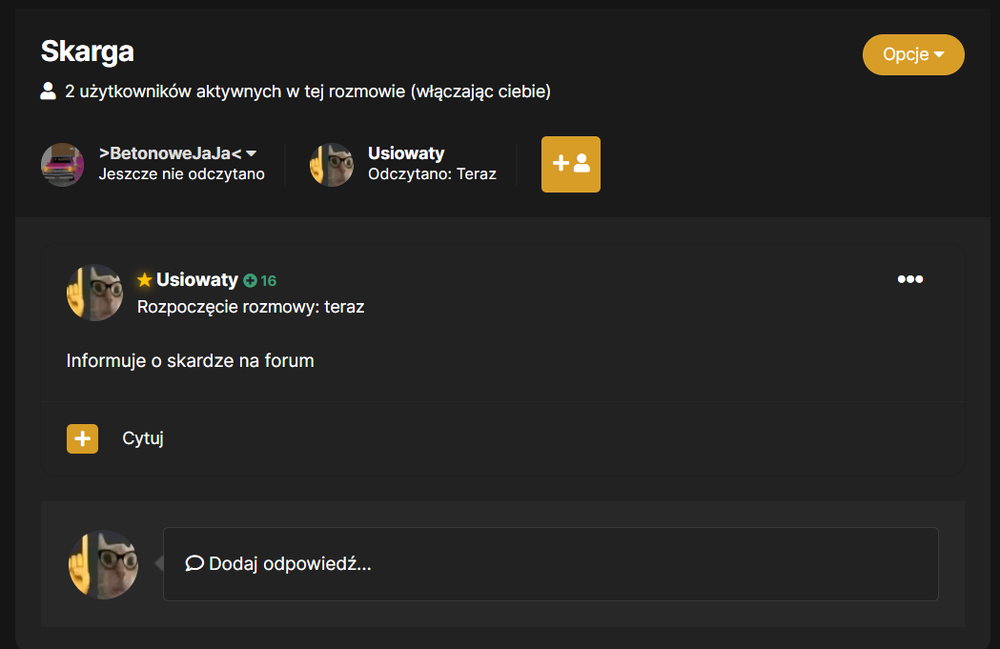Image resolution: width=1000 pixels, height=649 pixels.
Task: Click the speech bubble icon in reply box
Action: click(x=194, y=564)
